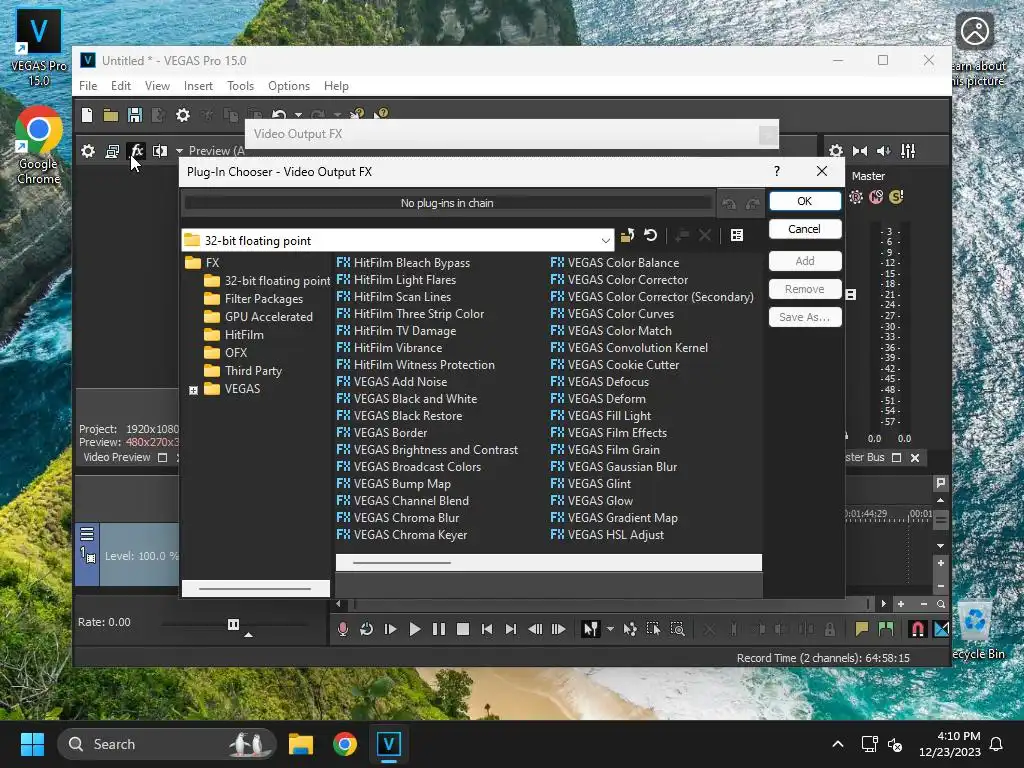
Task: Click Cancel in Plug-In Chooser
Action: pyautogui.click(x=805, y=229)
